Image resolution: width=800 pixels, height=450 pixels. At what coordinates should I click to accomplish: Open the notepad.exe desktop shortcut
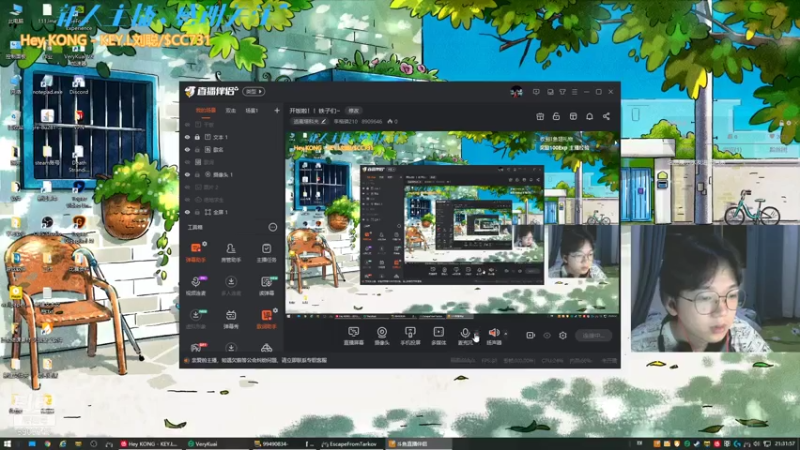tap(47, 85)
